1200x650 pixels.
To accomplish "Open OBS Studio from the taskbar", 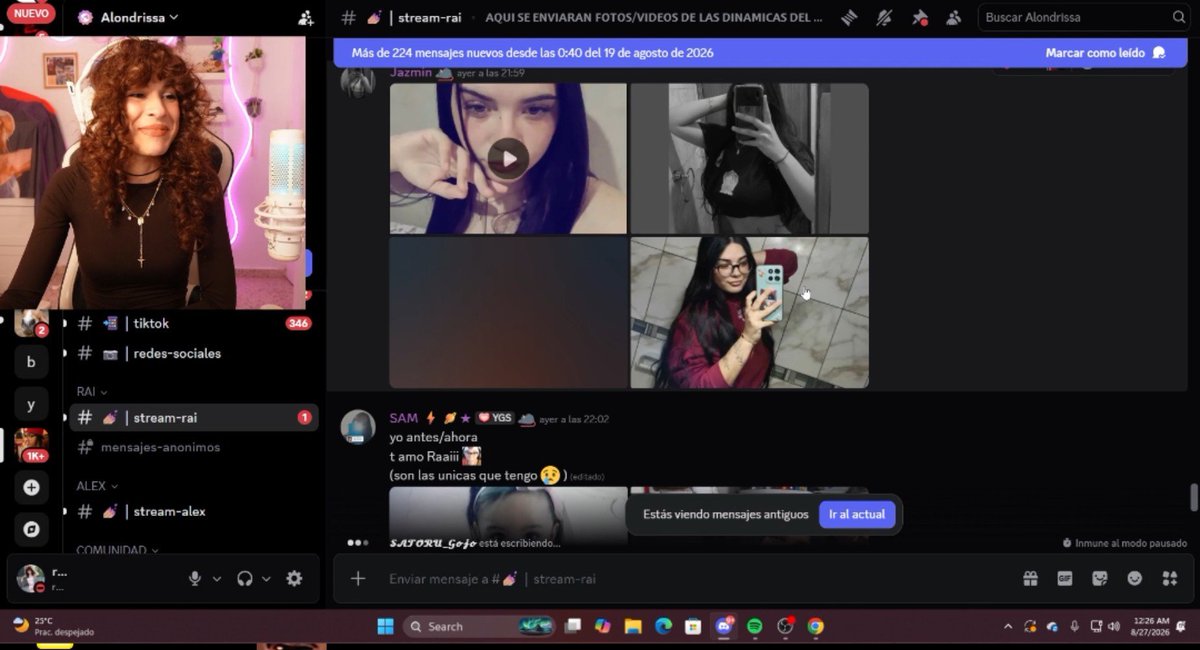I will click(x=786, y=626).
